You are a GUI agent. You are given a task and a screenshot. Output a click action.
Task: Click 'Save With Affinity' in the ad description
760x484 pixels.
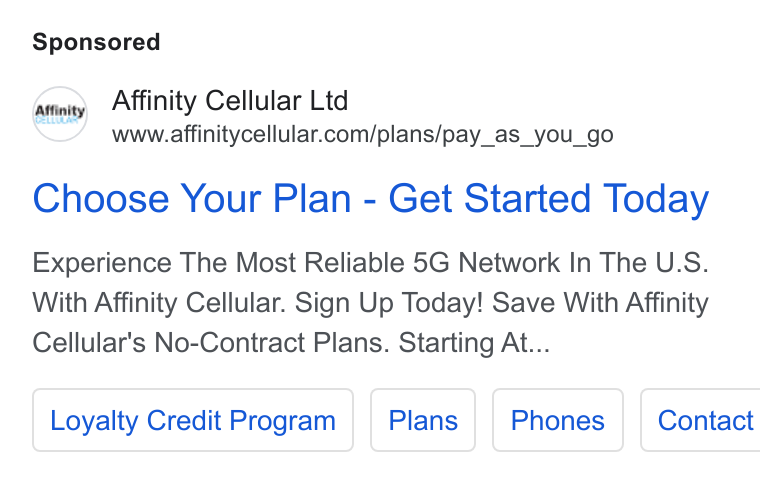(x=601, y=303)
